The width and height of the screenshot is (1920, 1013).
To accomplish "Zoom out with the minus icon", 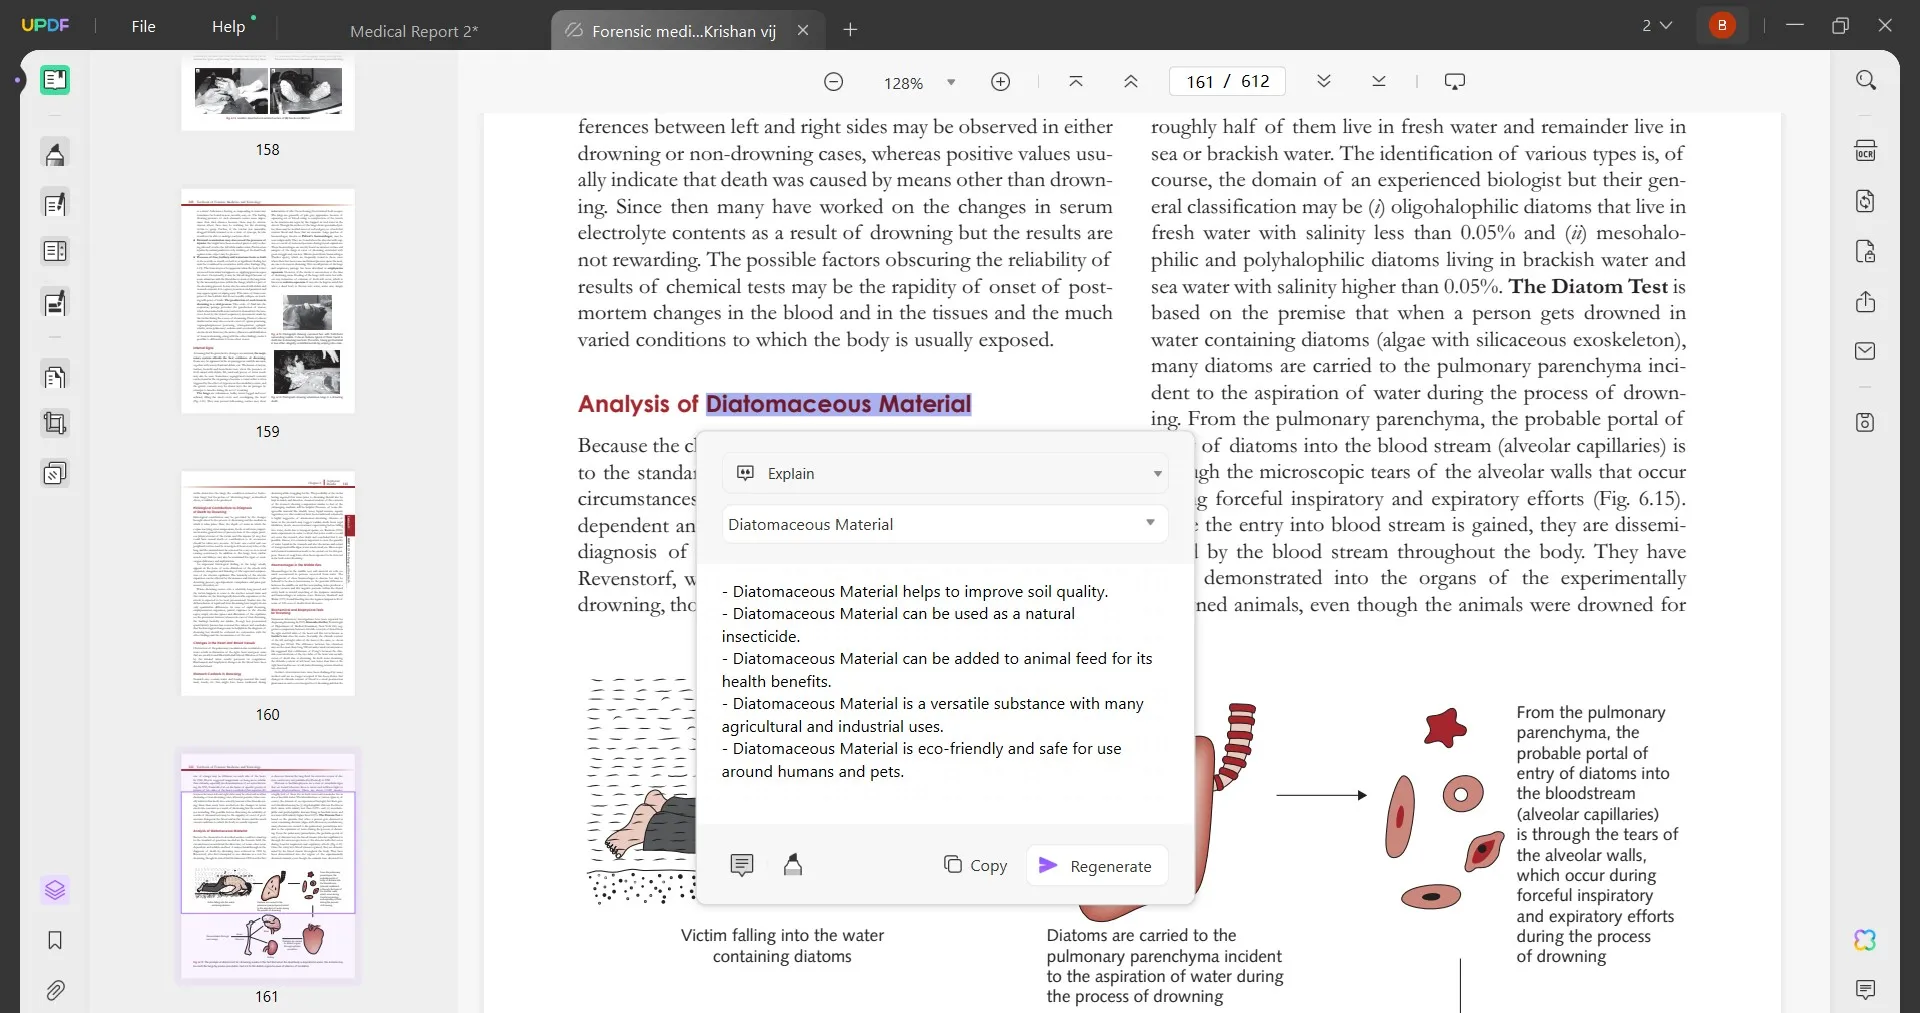I will (x=833, y=82).
